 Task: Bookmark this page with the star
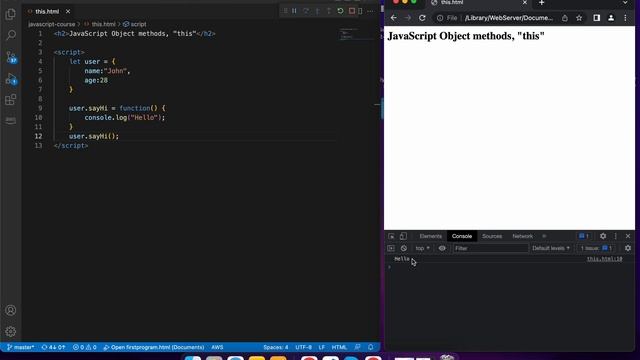click(579, 18)
